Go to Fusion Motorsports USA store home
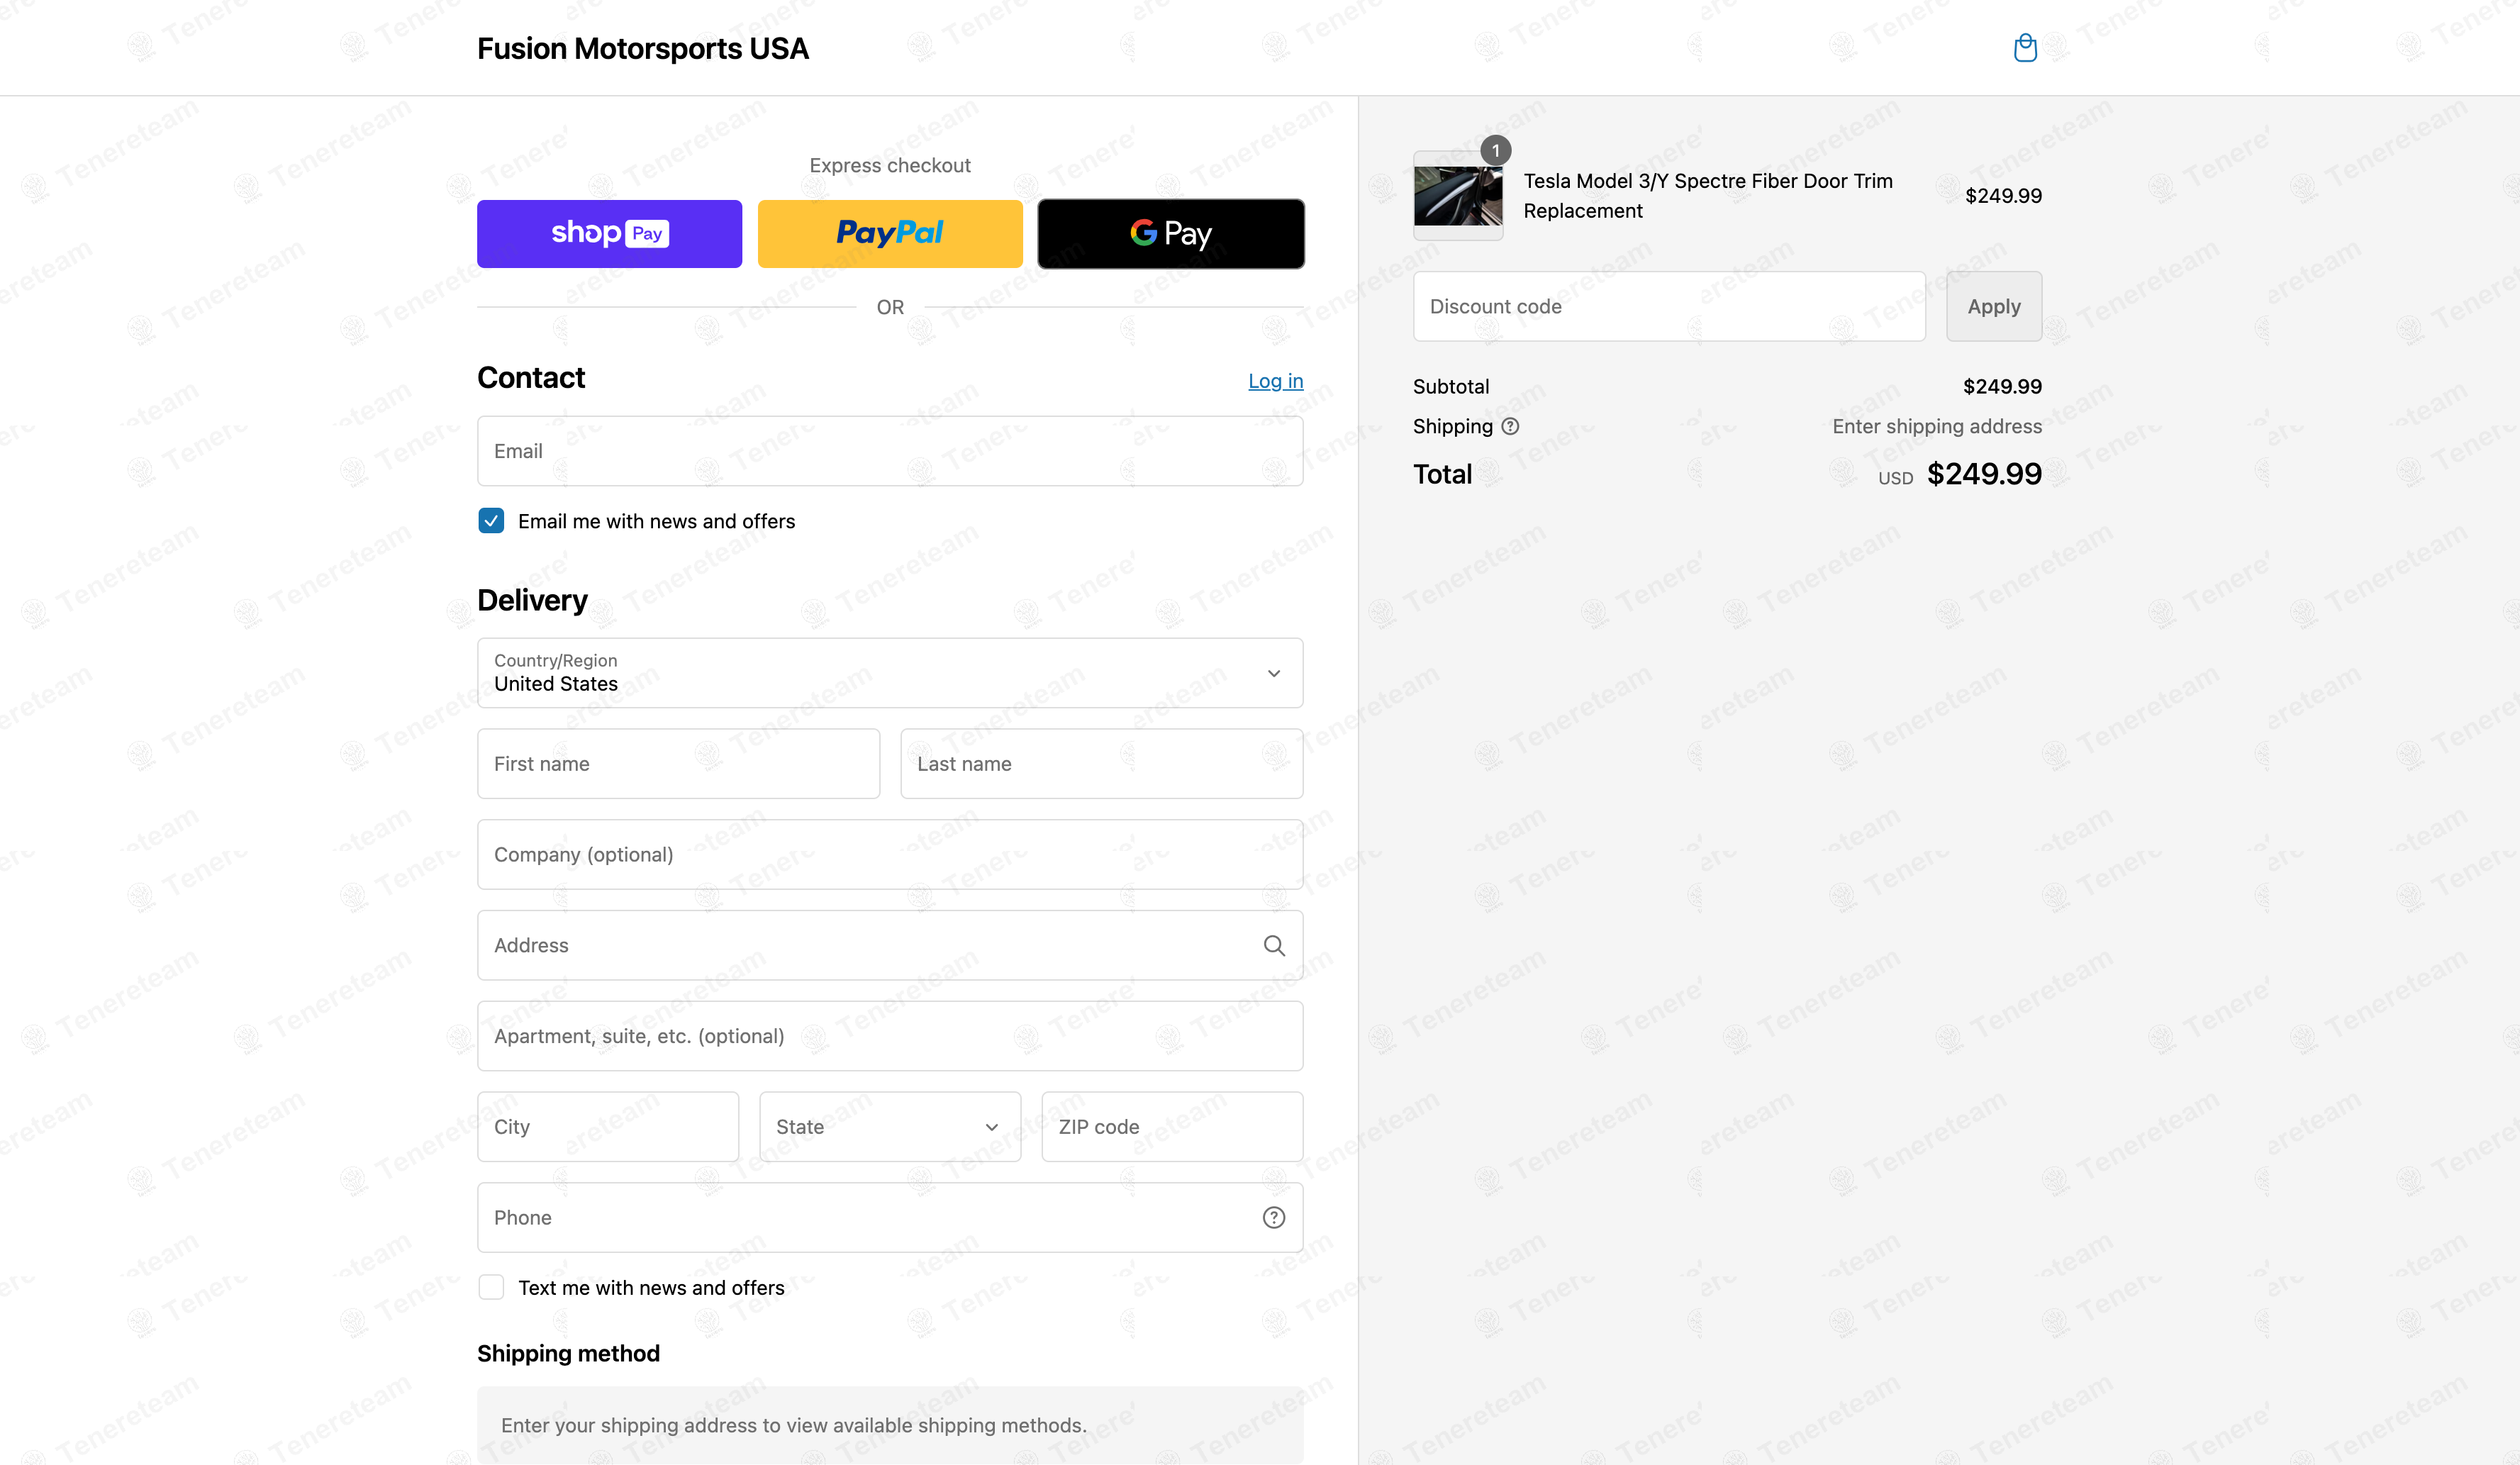Image resolution: width=2520 pixels, height=1465 pixels. [643, 48]
